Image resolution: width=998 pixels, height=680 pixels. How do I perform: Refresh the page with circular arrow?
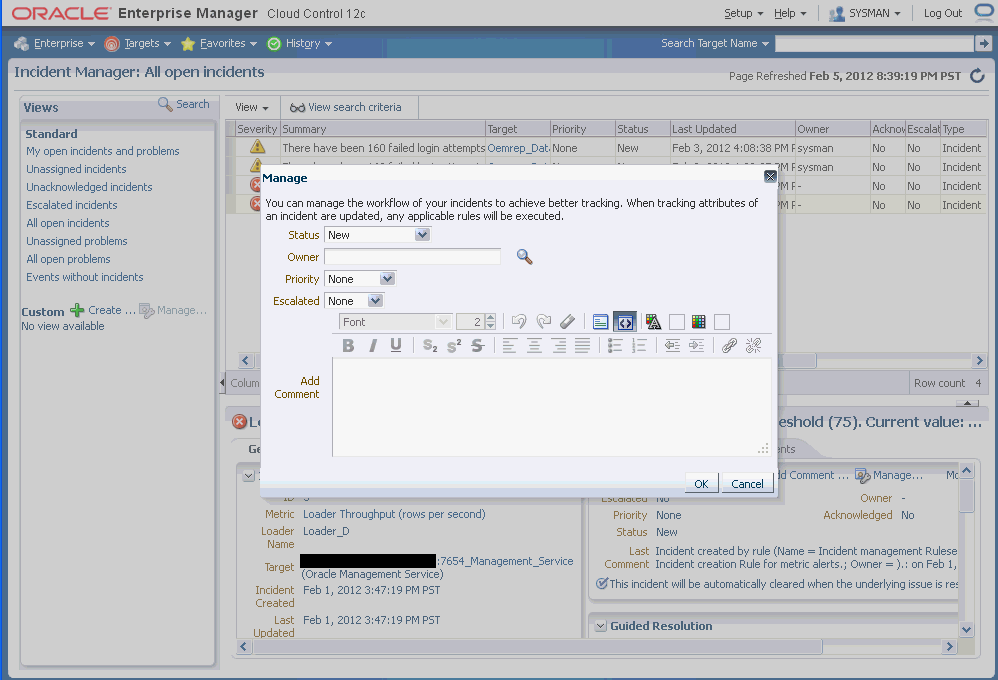pyautogui.click(x=977, y=76)
